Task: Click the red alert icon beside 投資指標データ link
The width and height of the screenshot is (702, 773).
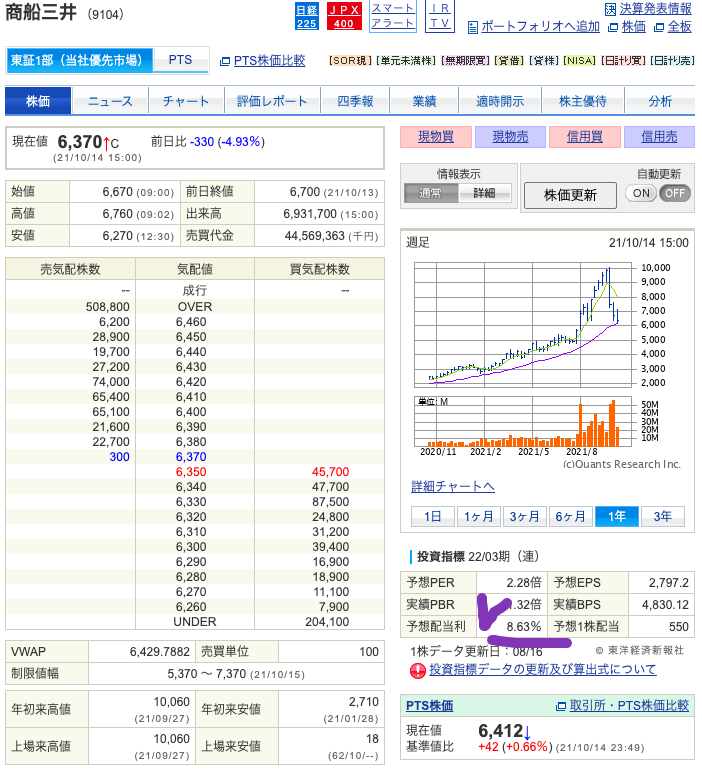Action: coord(418,670)
